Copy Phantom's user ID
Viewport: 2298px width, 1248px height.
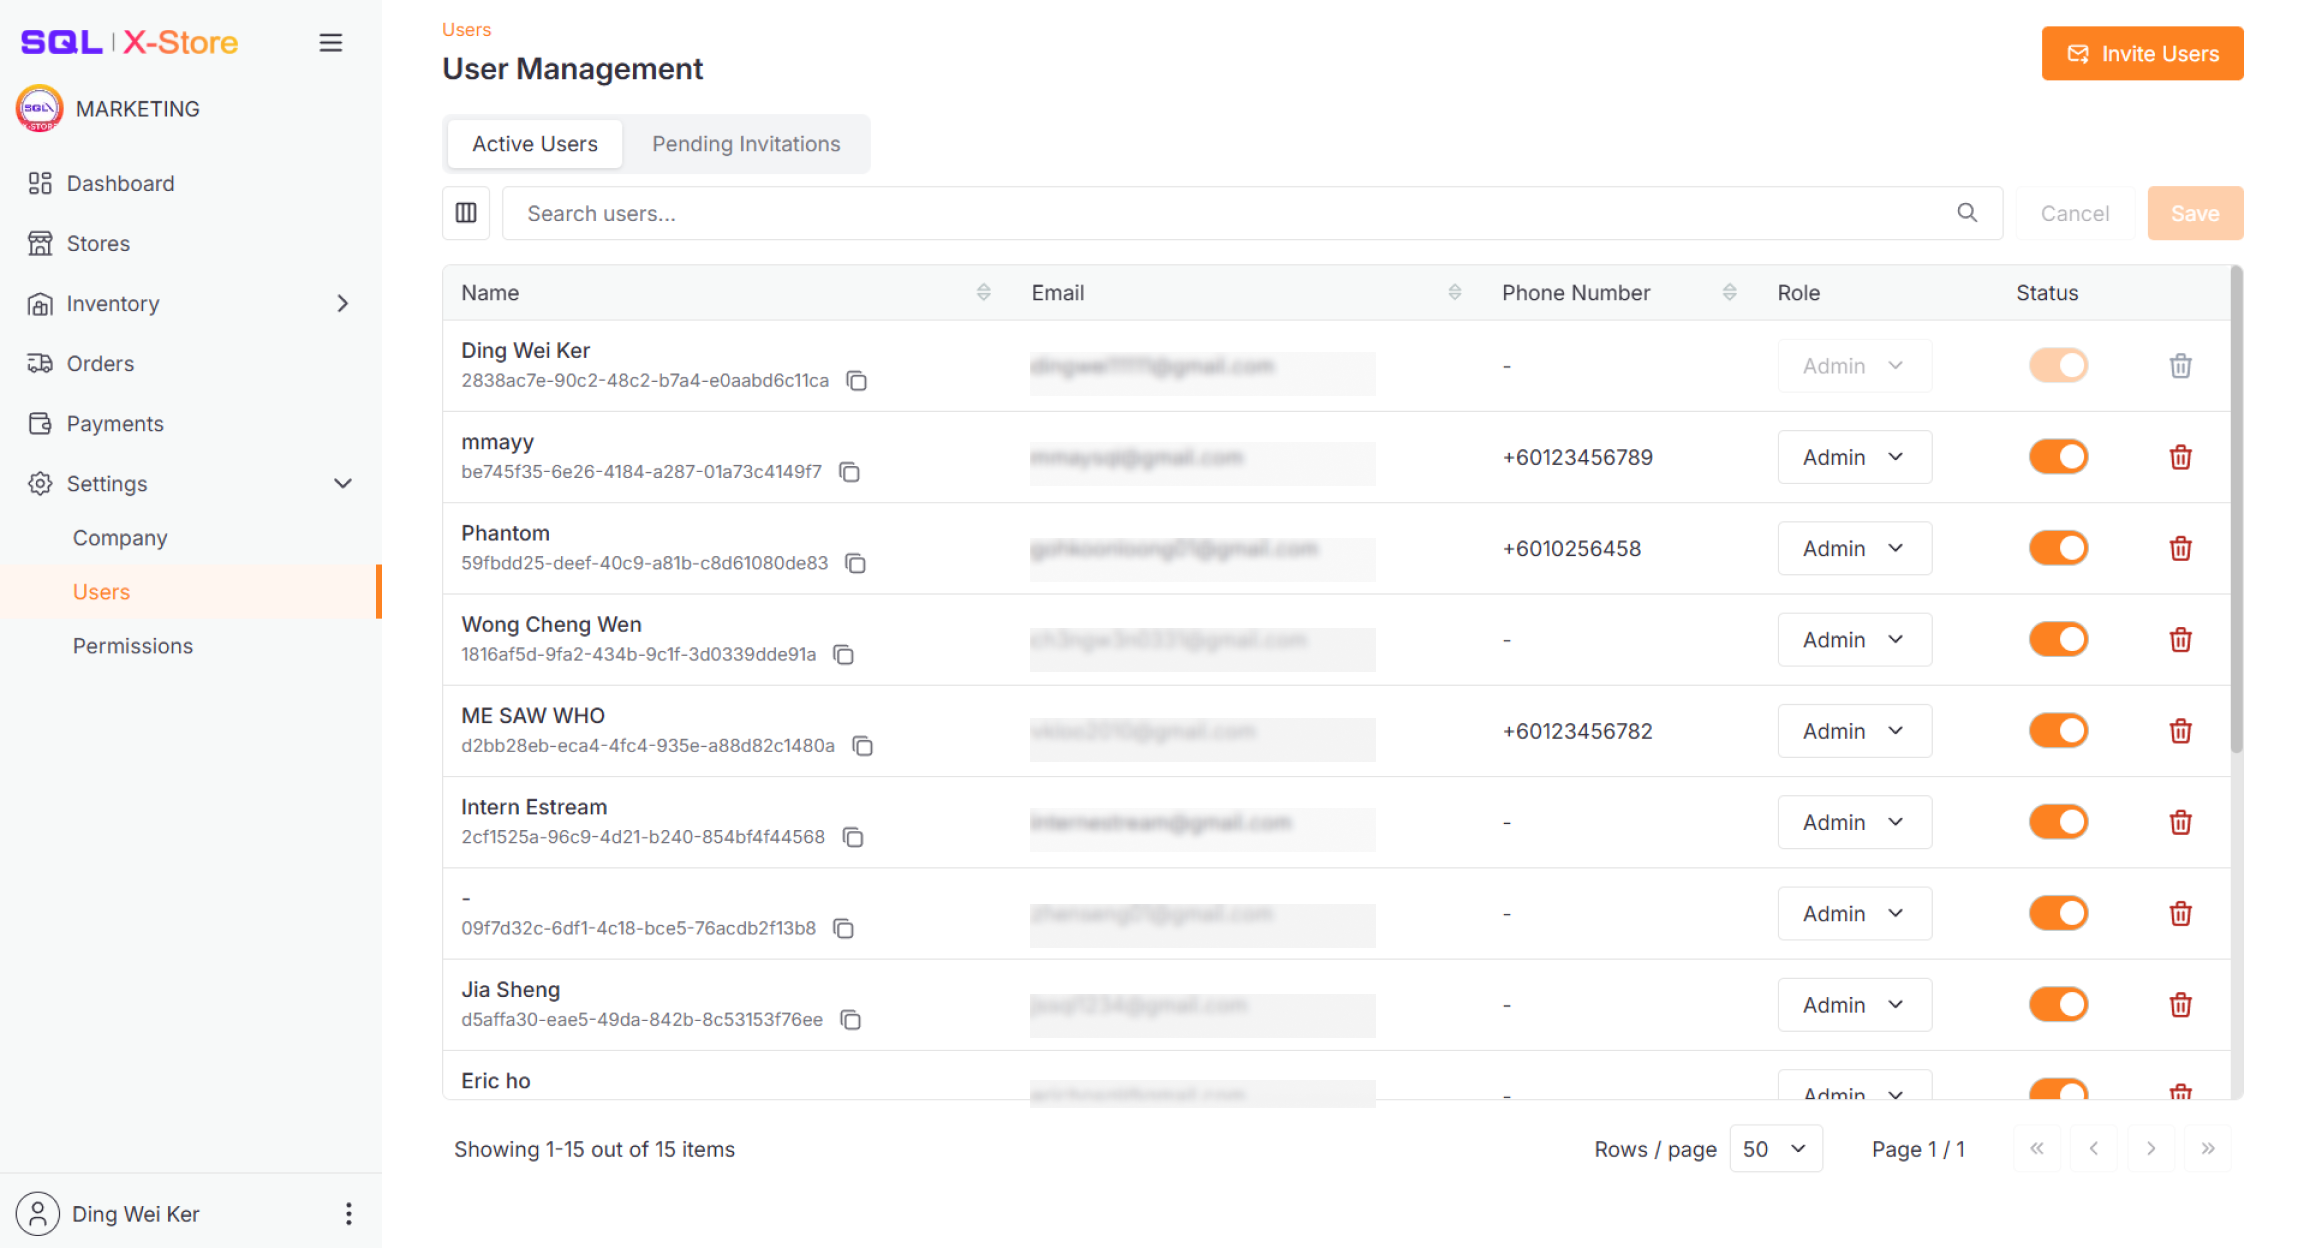pyautogui.click(x=855, y=563)
